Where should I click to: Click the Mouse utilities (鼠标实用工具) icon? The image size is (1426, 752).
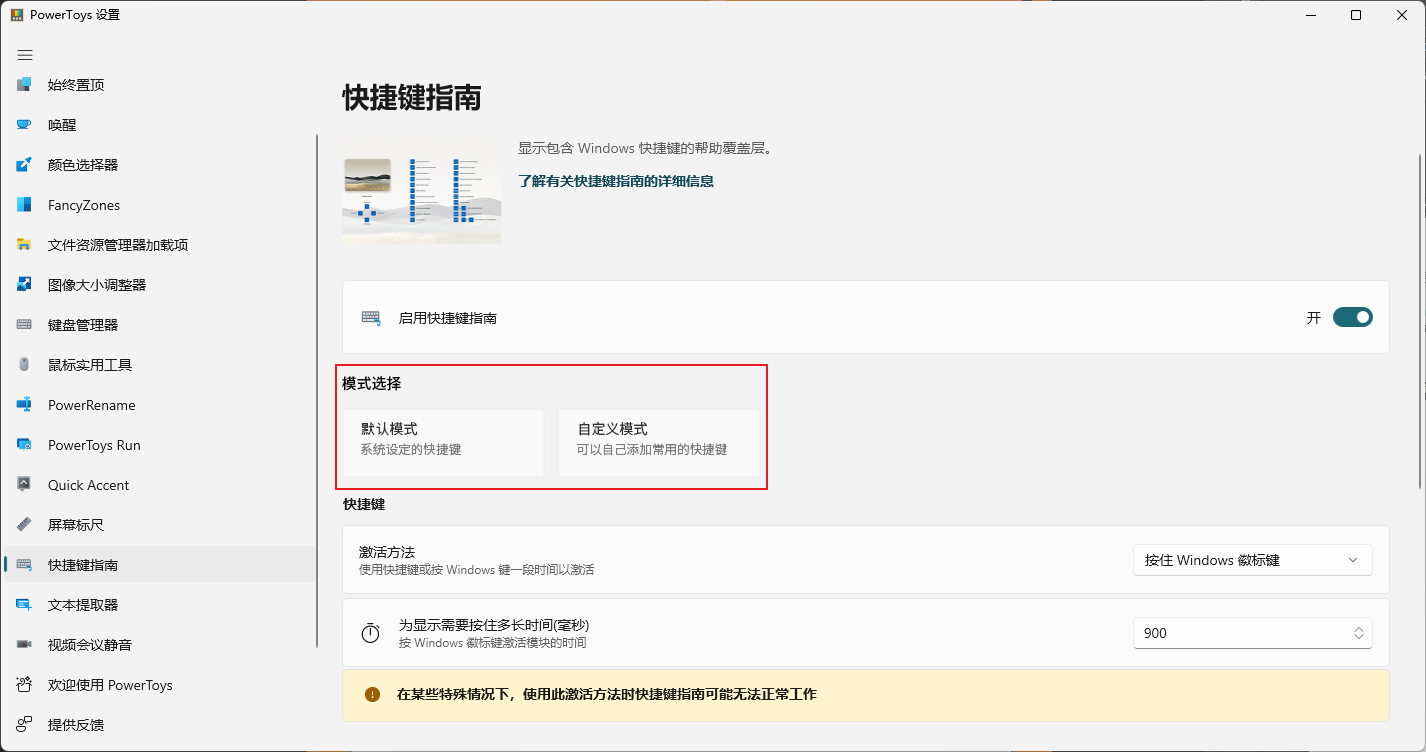click(x=25, y=365)
